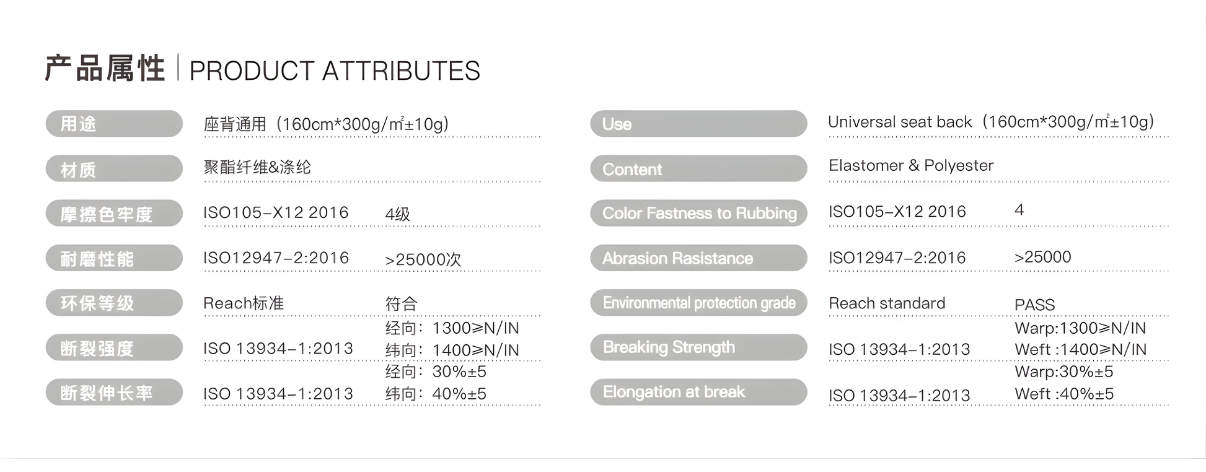Select the 材质 label pill
This screenshot has width=1206, height=472.
tap(113, 169)
